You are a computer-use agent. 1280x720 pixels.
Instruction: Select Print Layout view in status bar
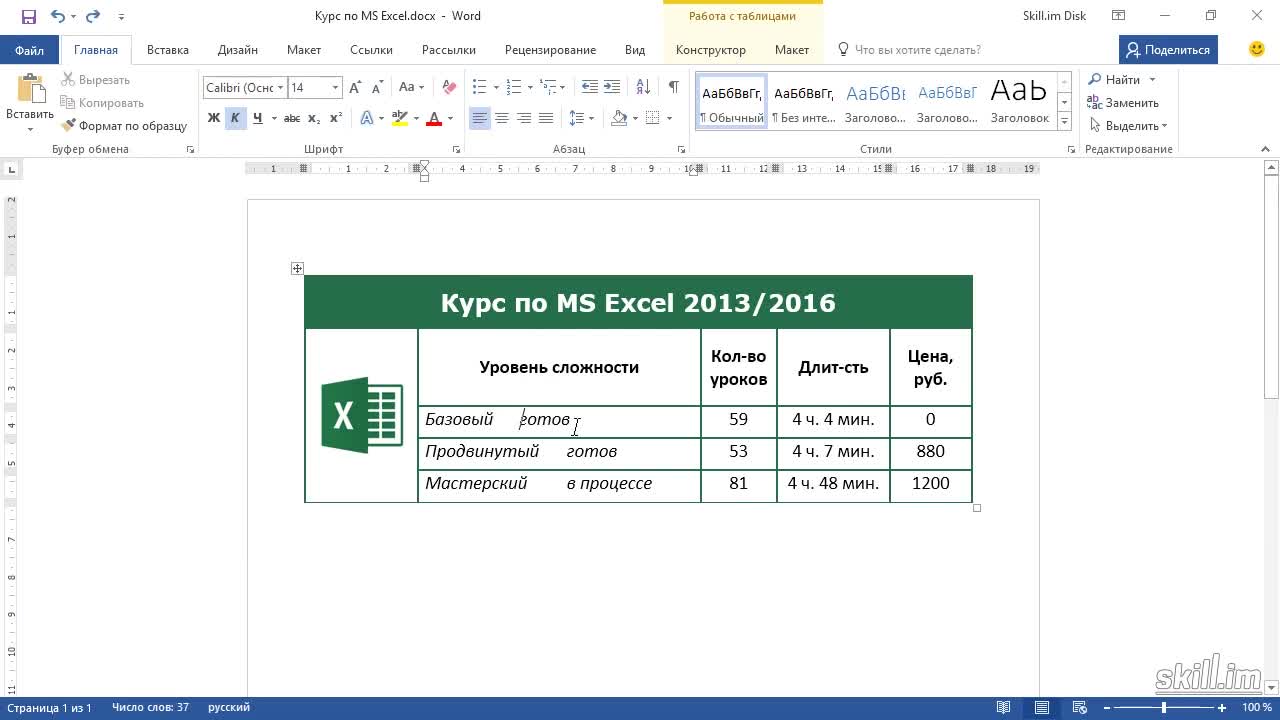1041,708
